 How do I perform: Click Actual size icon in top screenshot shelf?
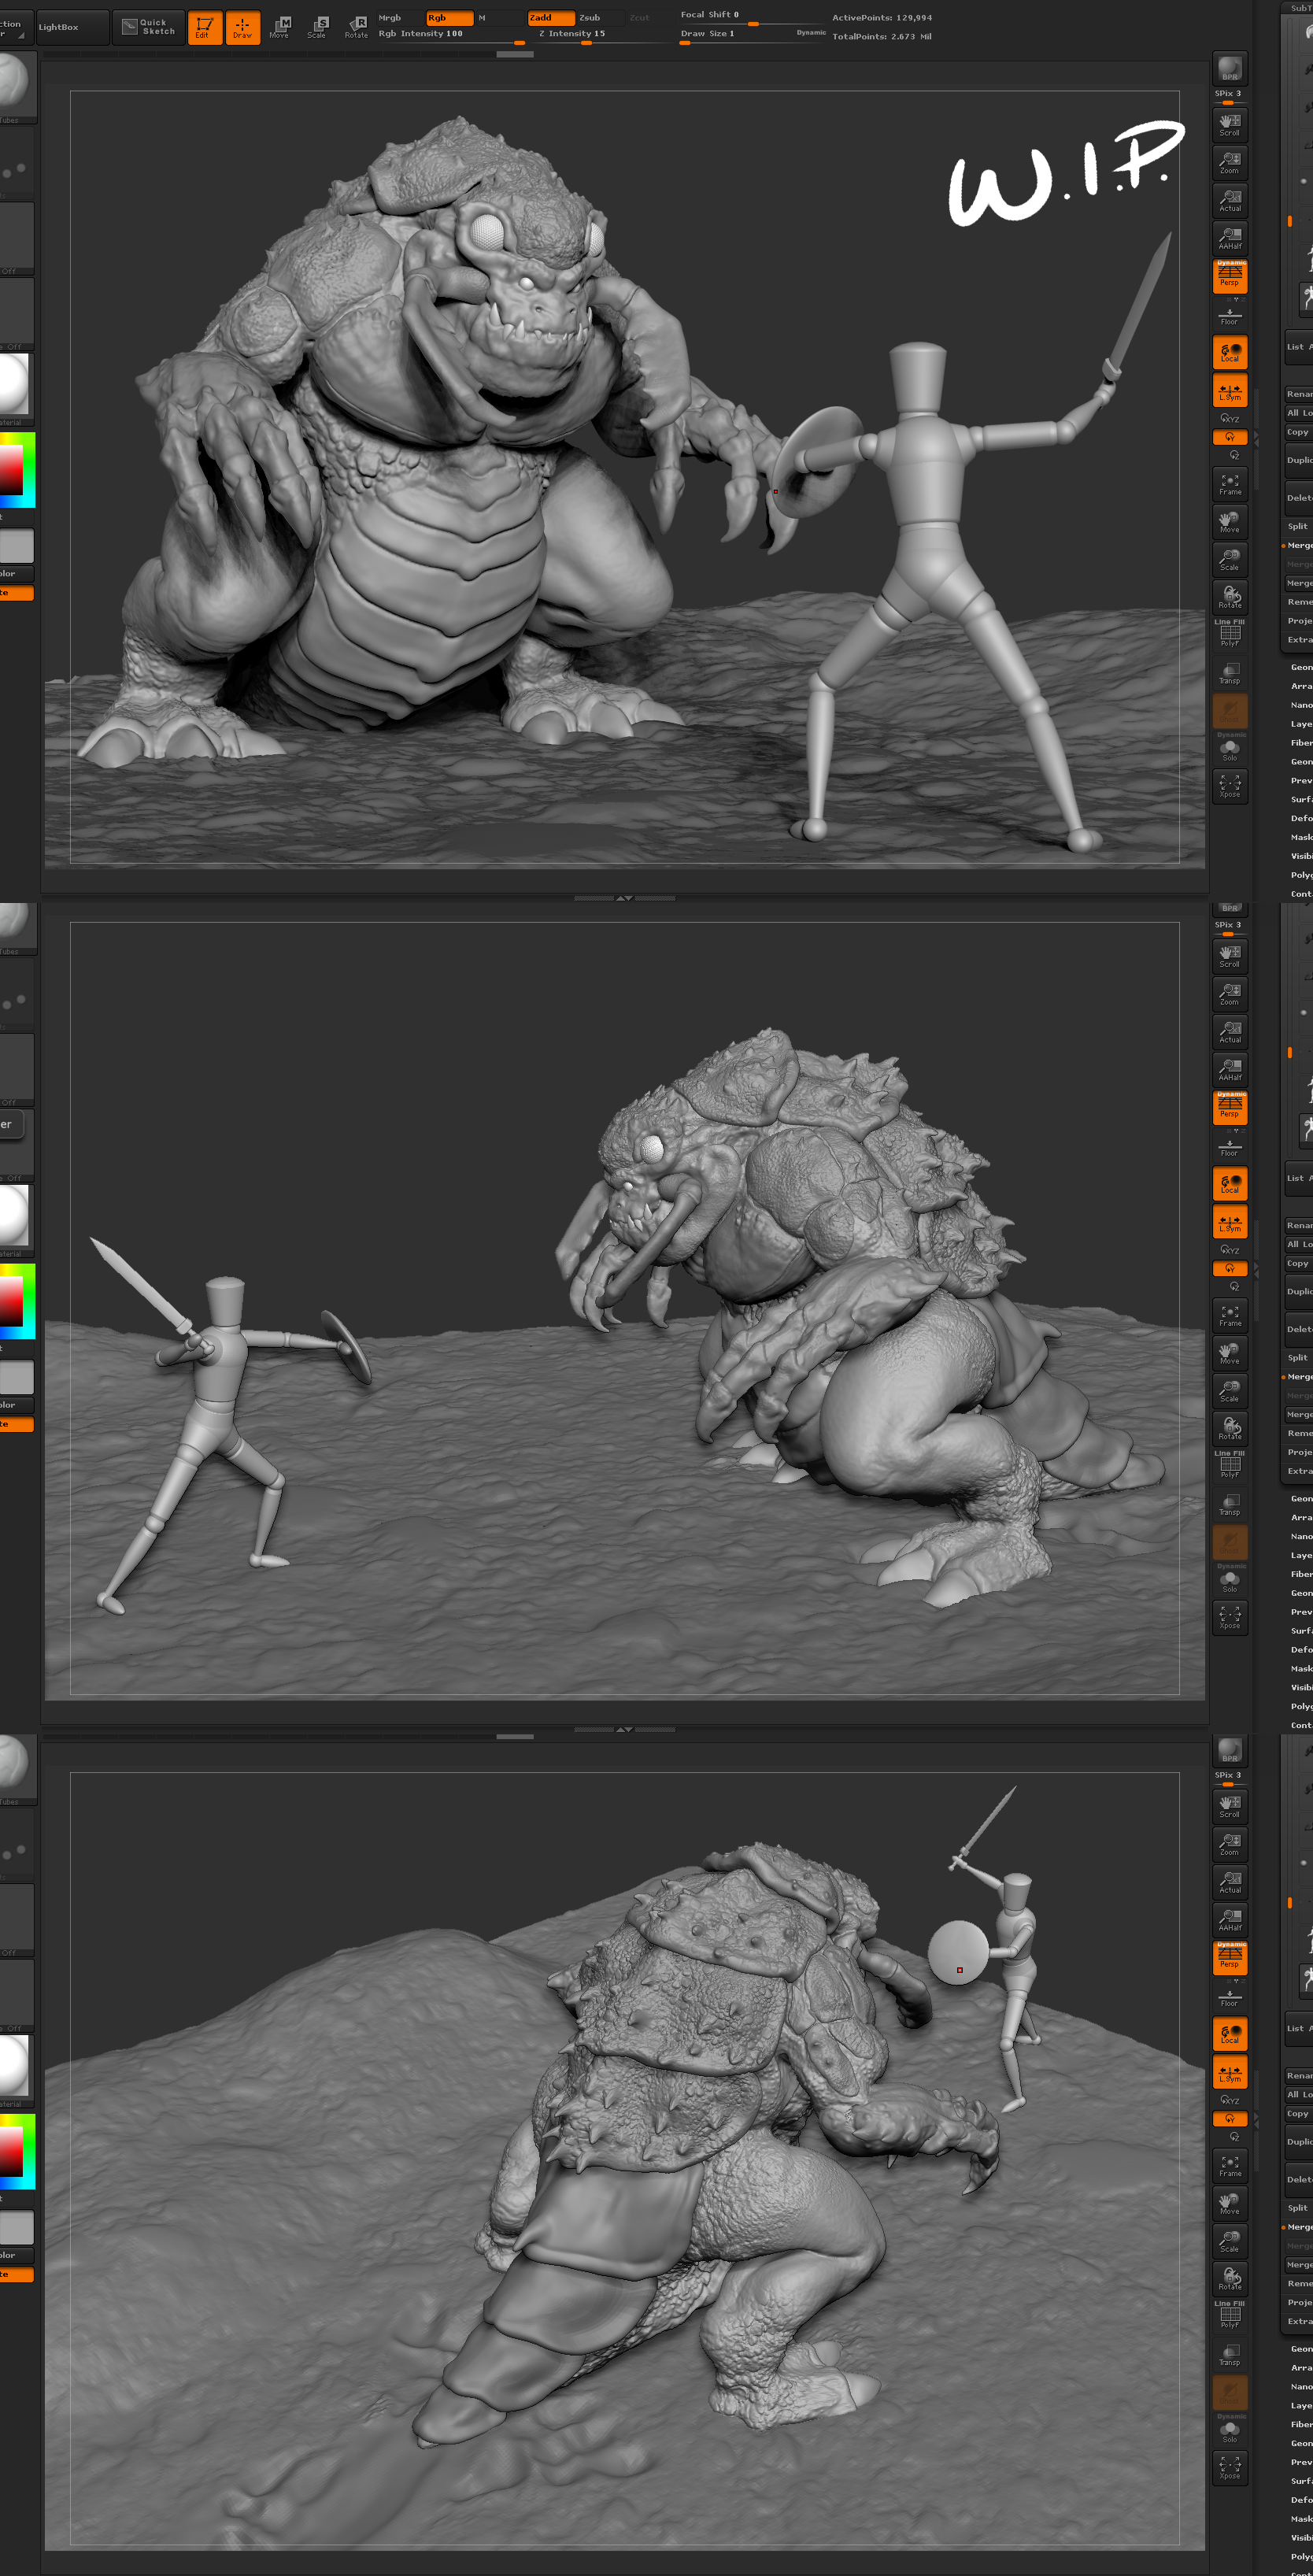1230,201
